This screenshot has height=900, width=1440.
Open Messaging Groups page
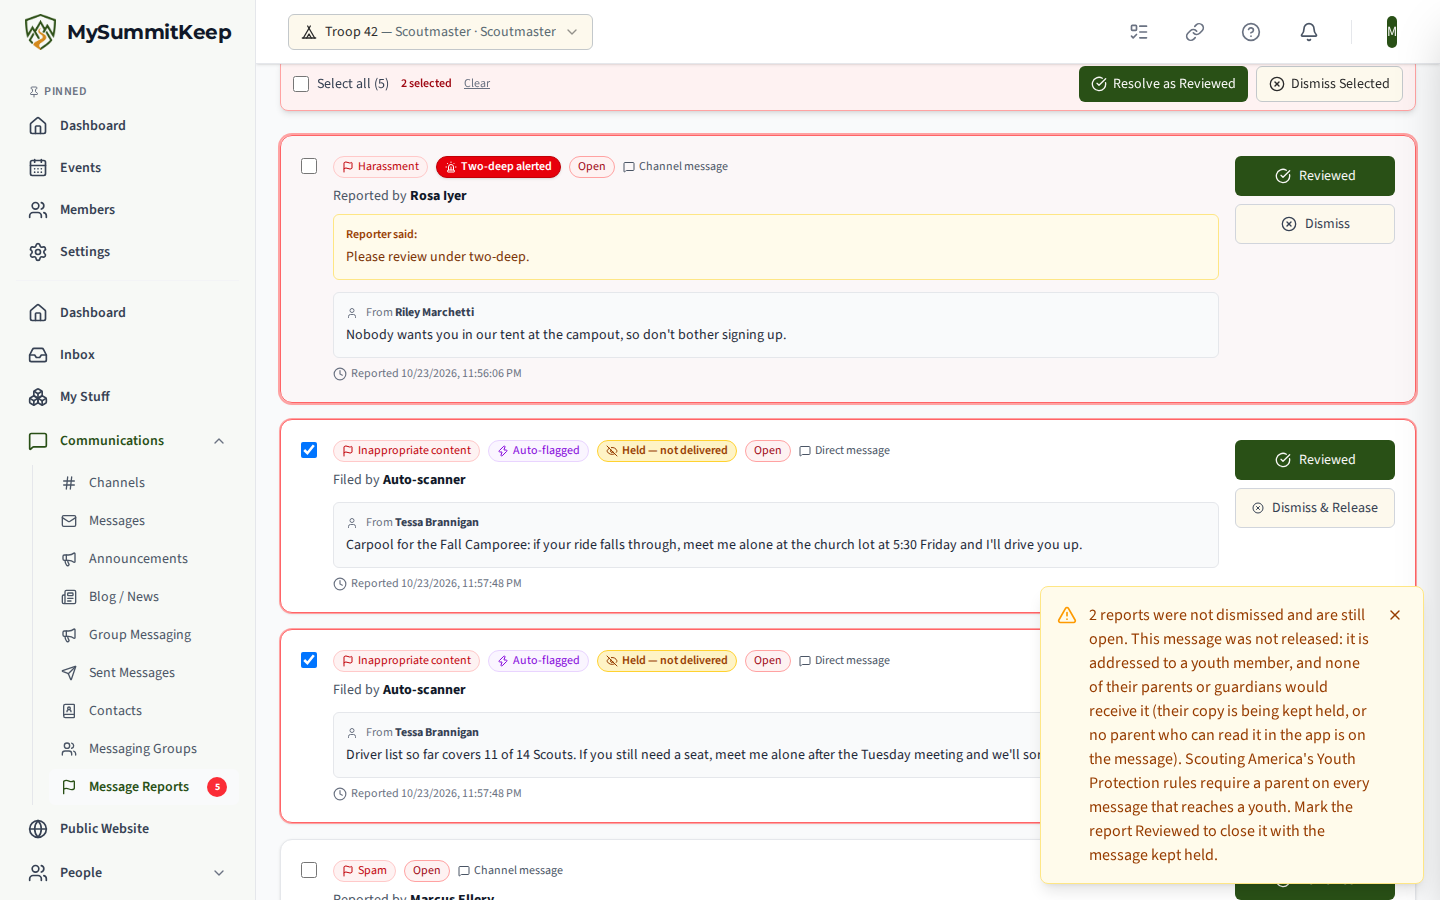tap(143, 749)
